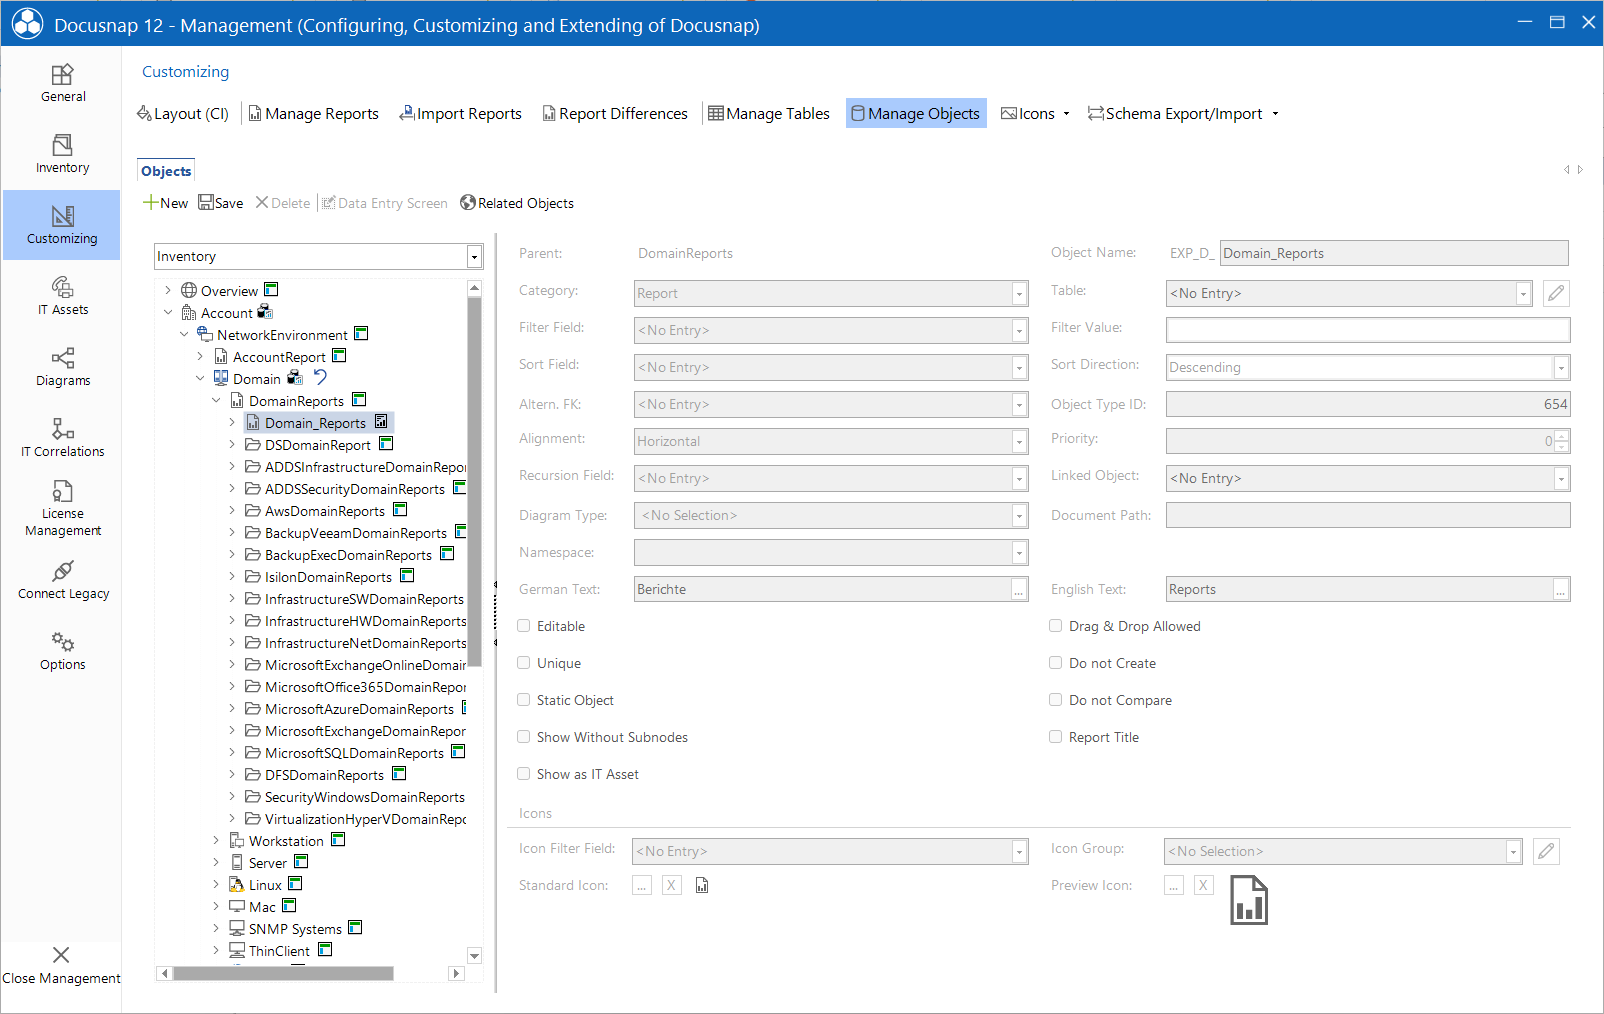Click the New button

[165, 203]
